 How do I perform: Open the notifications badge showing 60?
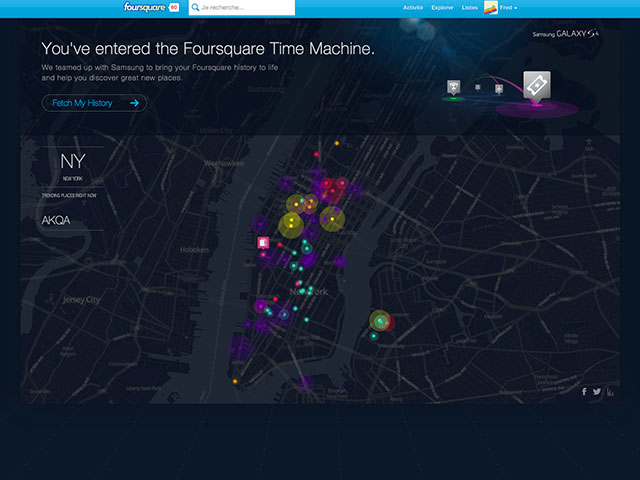click(174, 7)
